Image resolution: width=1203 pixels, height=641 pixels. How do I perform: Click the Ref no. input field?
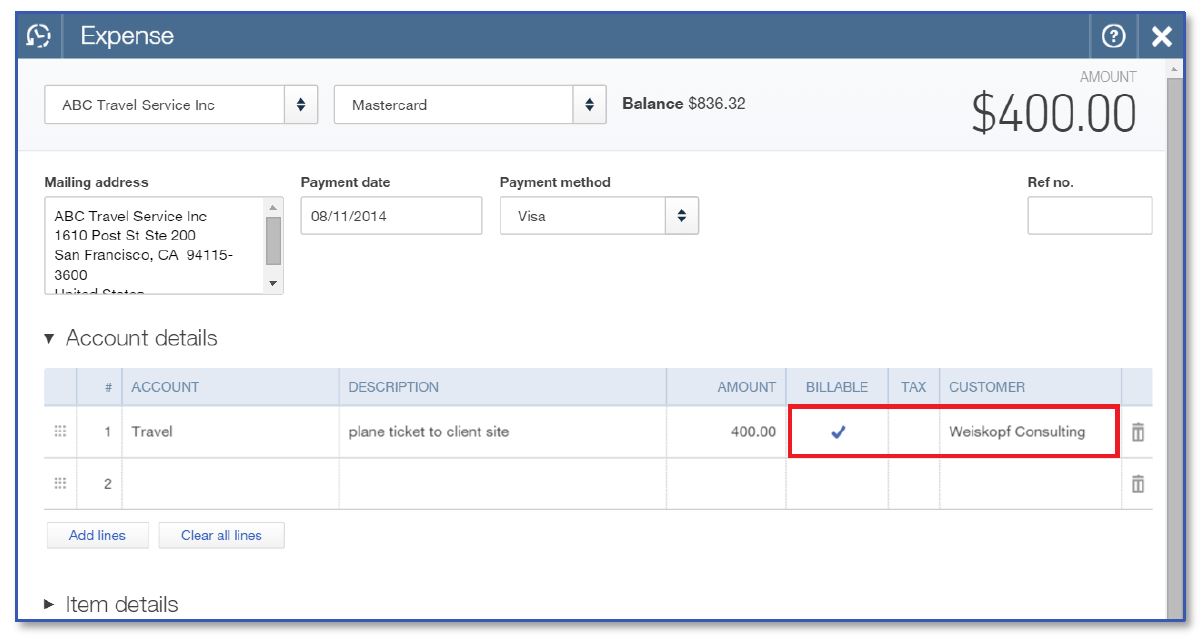(1089, 216)
